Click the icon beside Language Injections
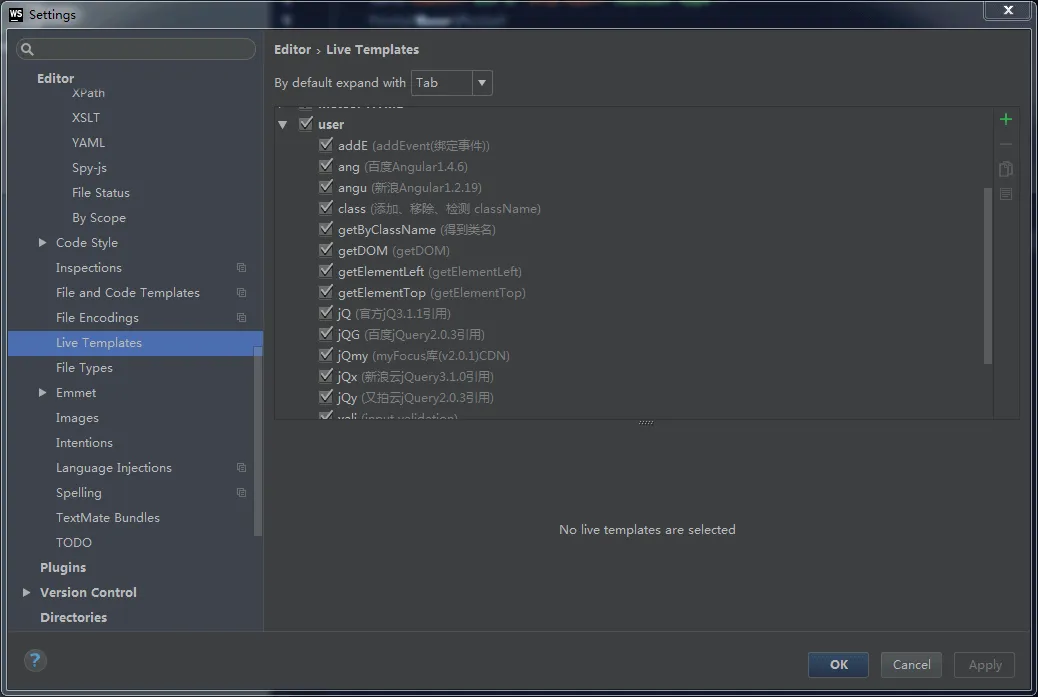Viewport: 1038px width, 697px height. click(x=241, y=468)
